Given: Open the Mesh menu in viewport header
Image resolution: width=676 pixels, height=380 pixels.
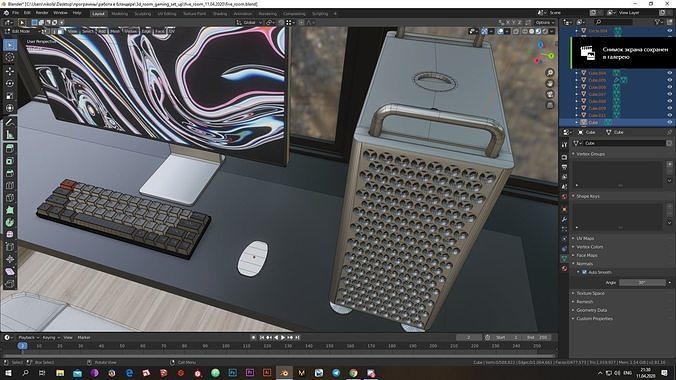Looking at the screenshot, I should 115,31.
